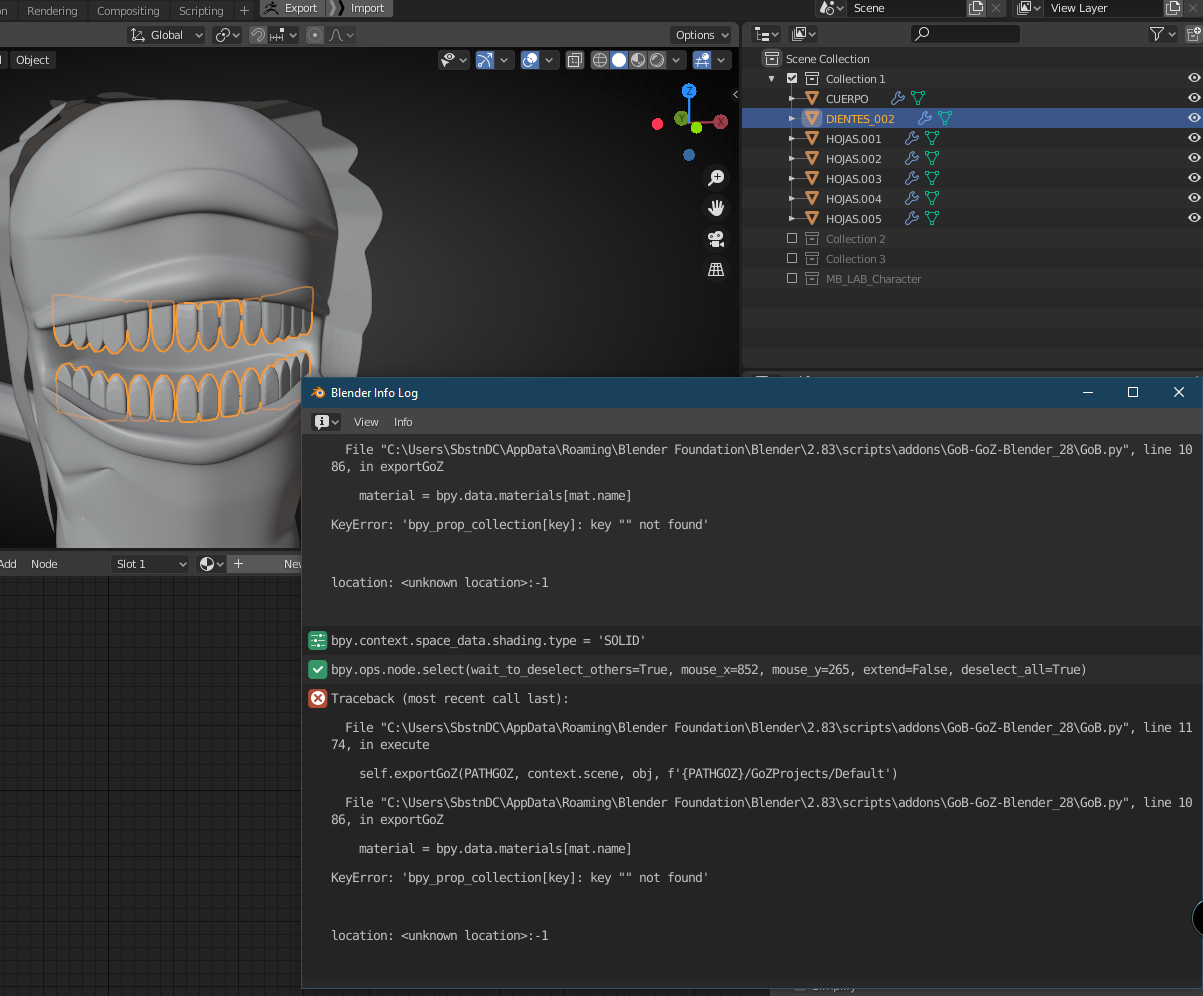Enable the MB_LAB_Character collection checkbox
This screenshot has height=996, width=1203.
pos(792,279)
